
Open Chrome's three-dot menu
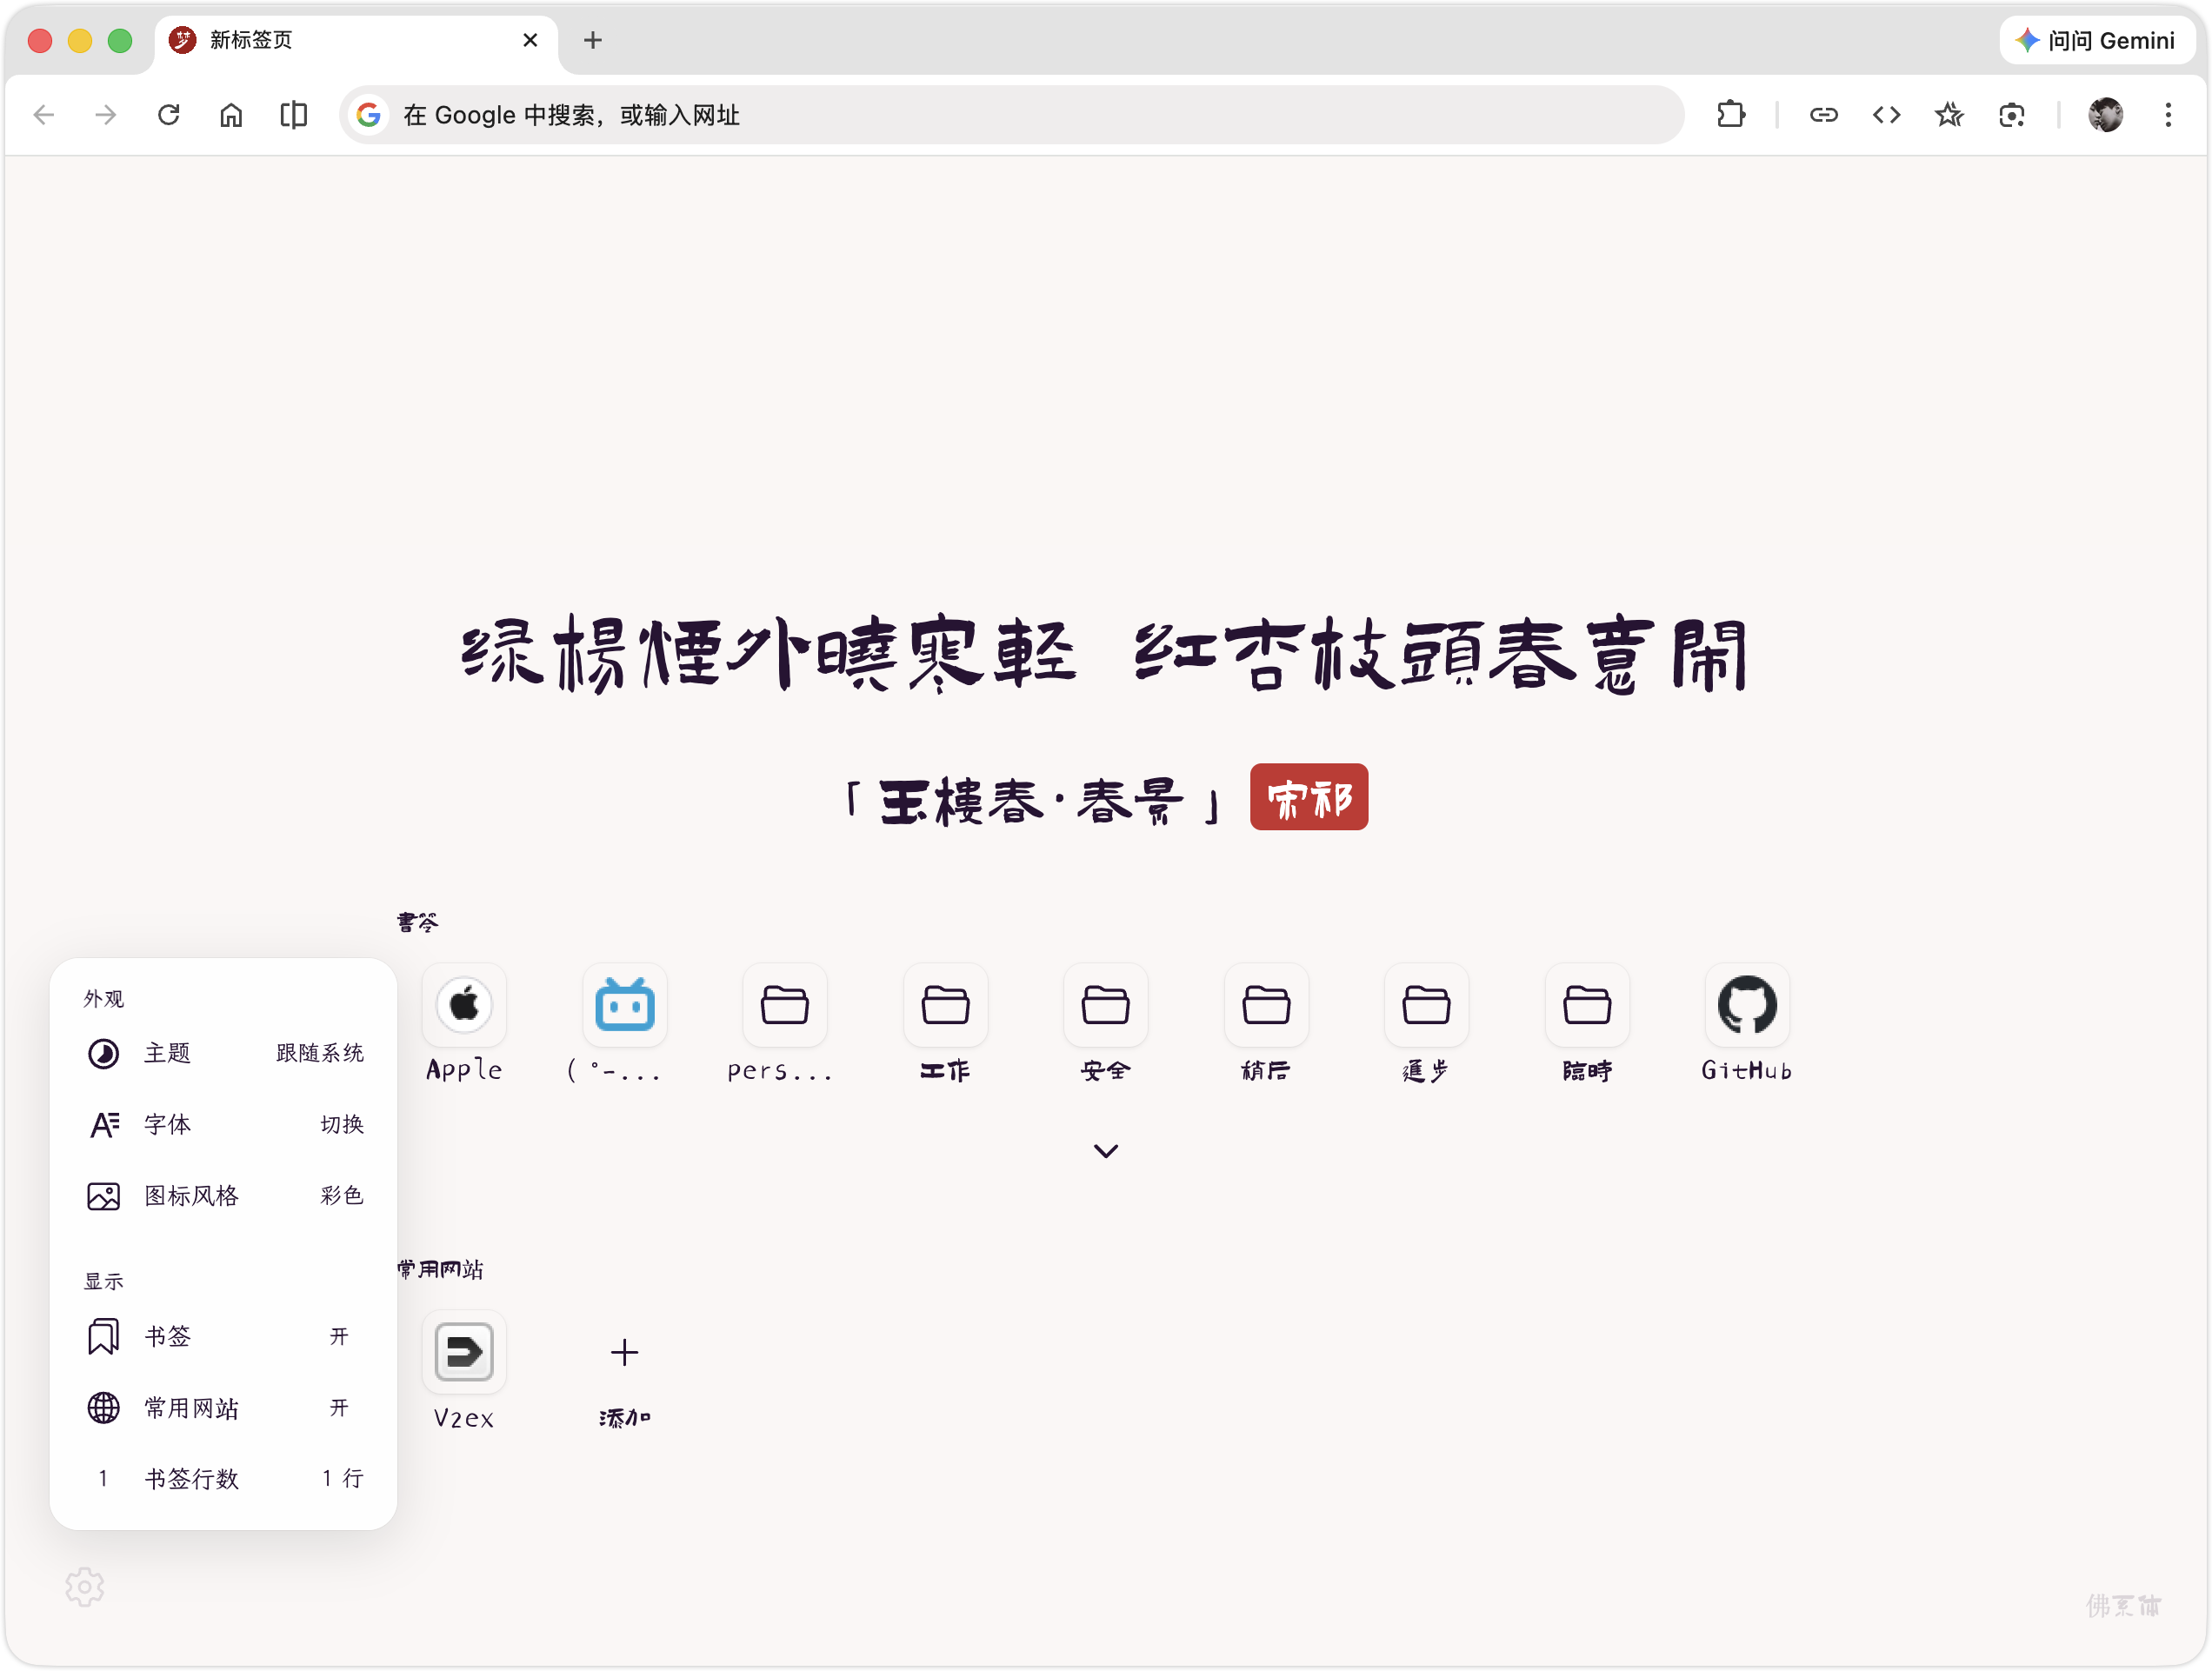[x=2167, y=114]
